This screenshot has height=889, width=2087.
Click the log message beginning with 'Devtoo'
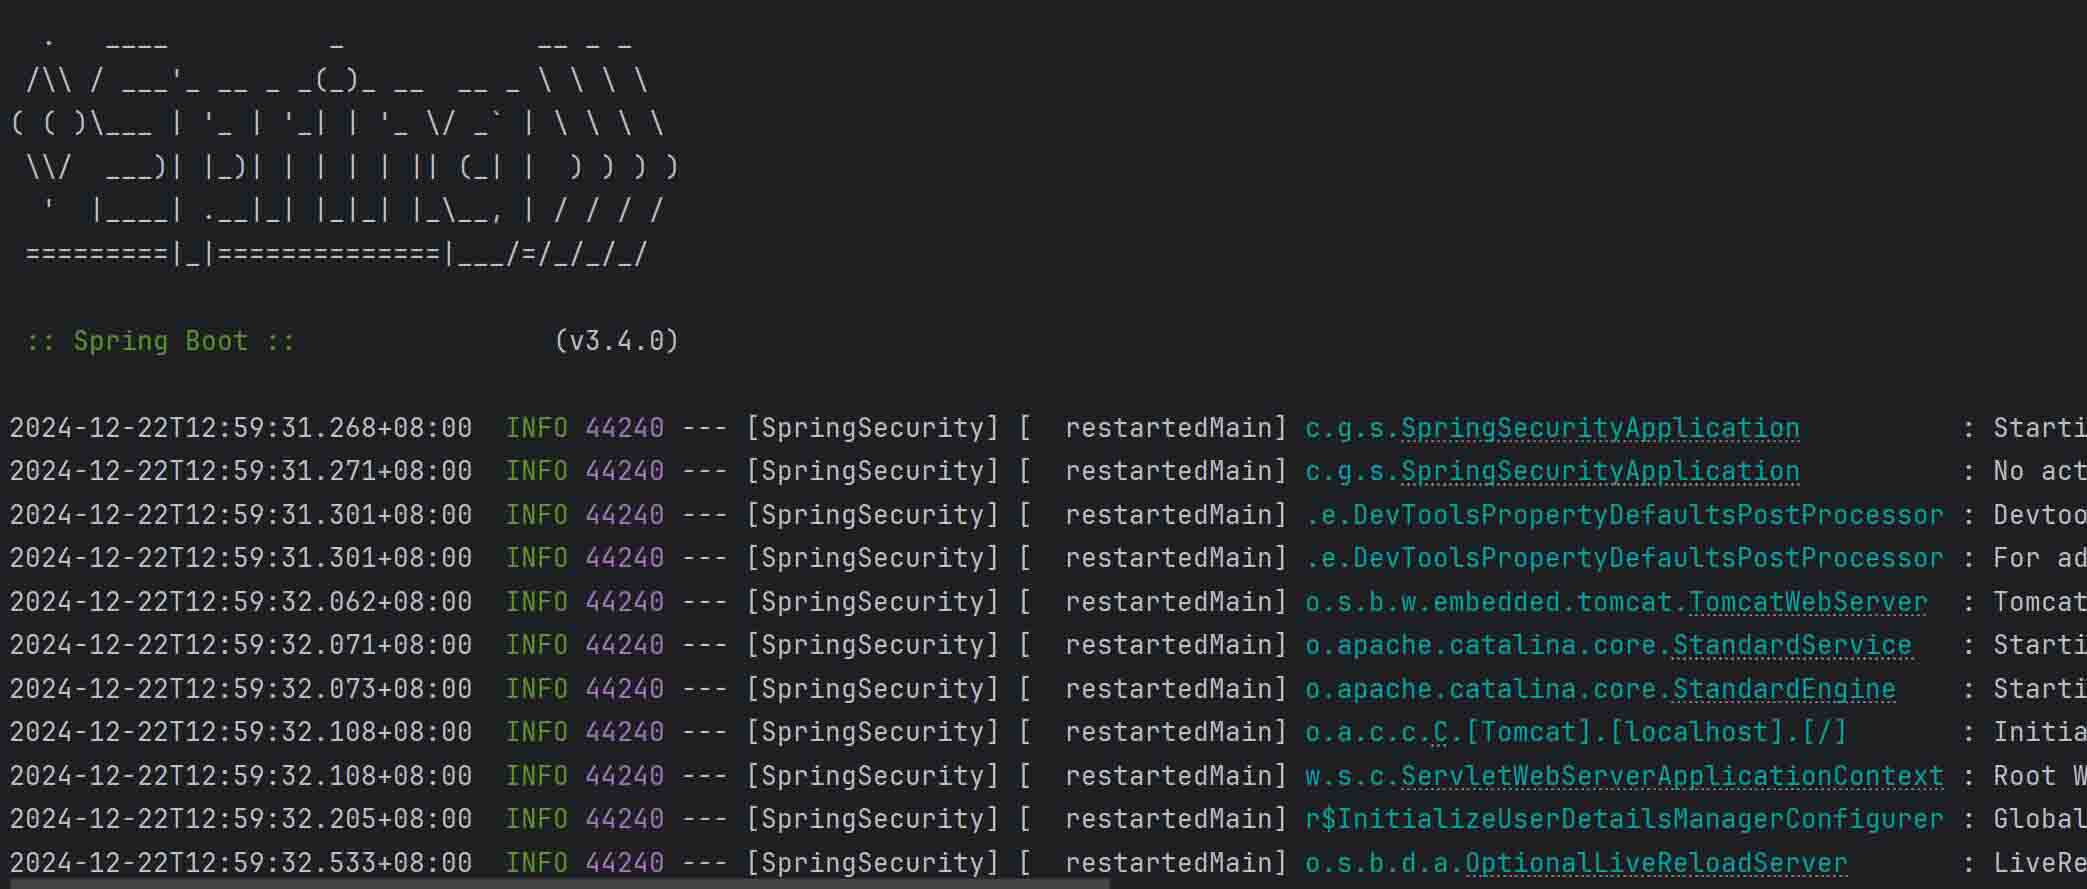[2039, 515]
